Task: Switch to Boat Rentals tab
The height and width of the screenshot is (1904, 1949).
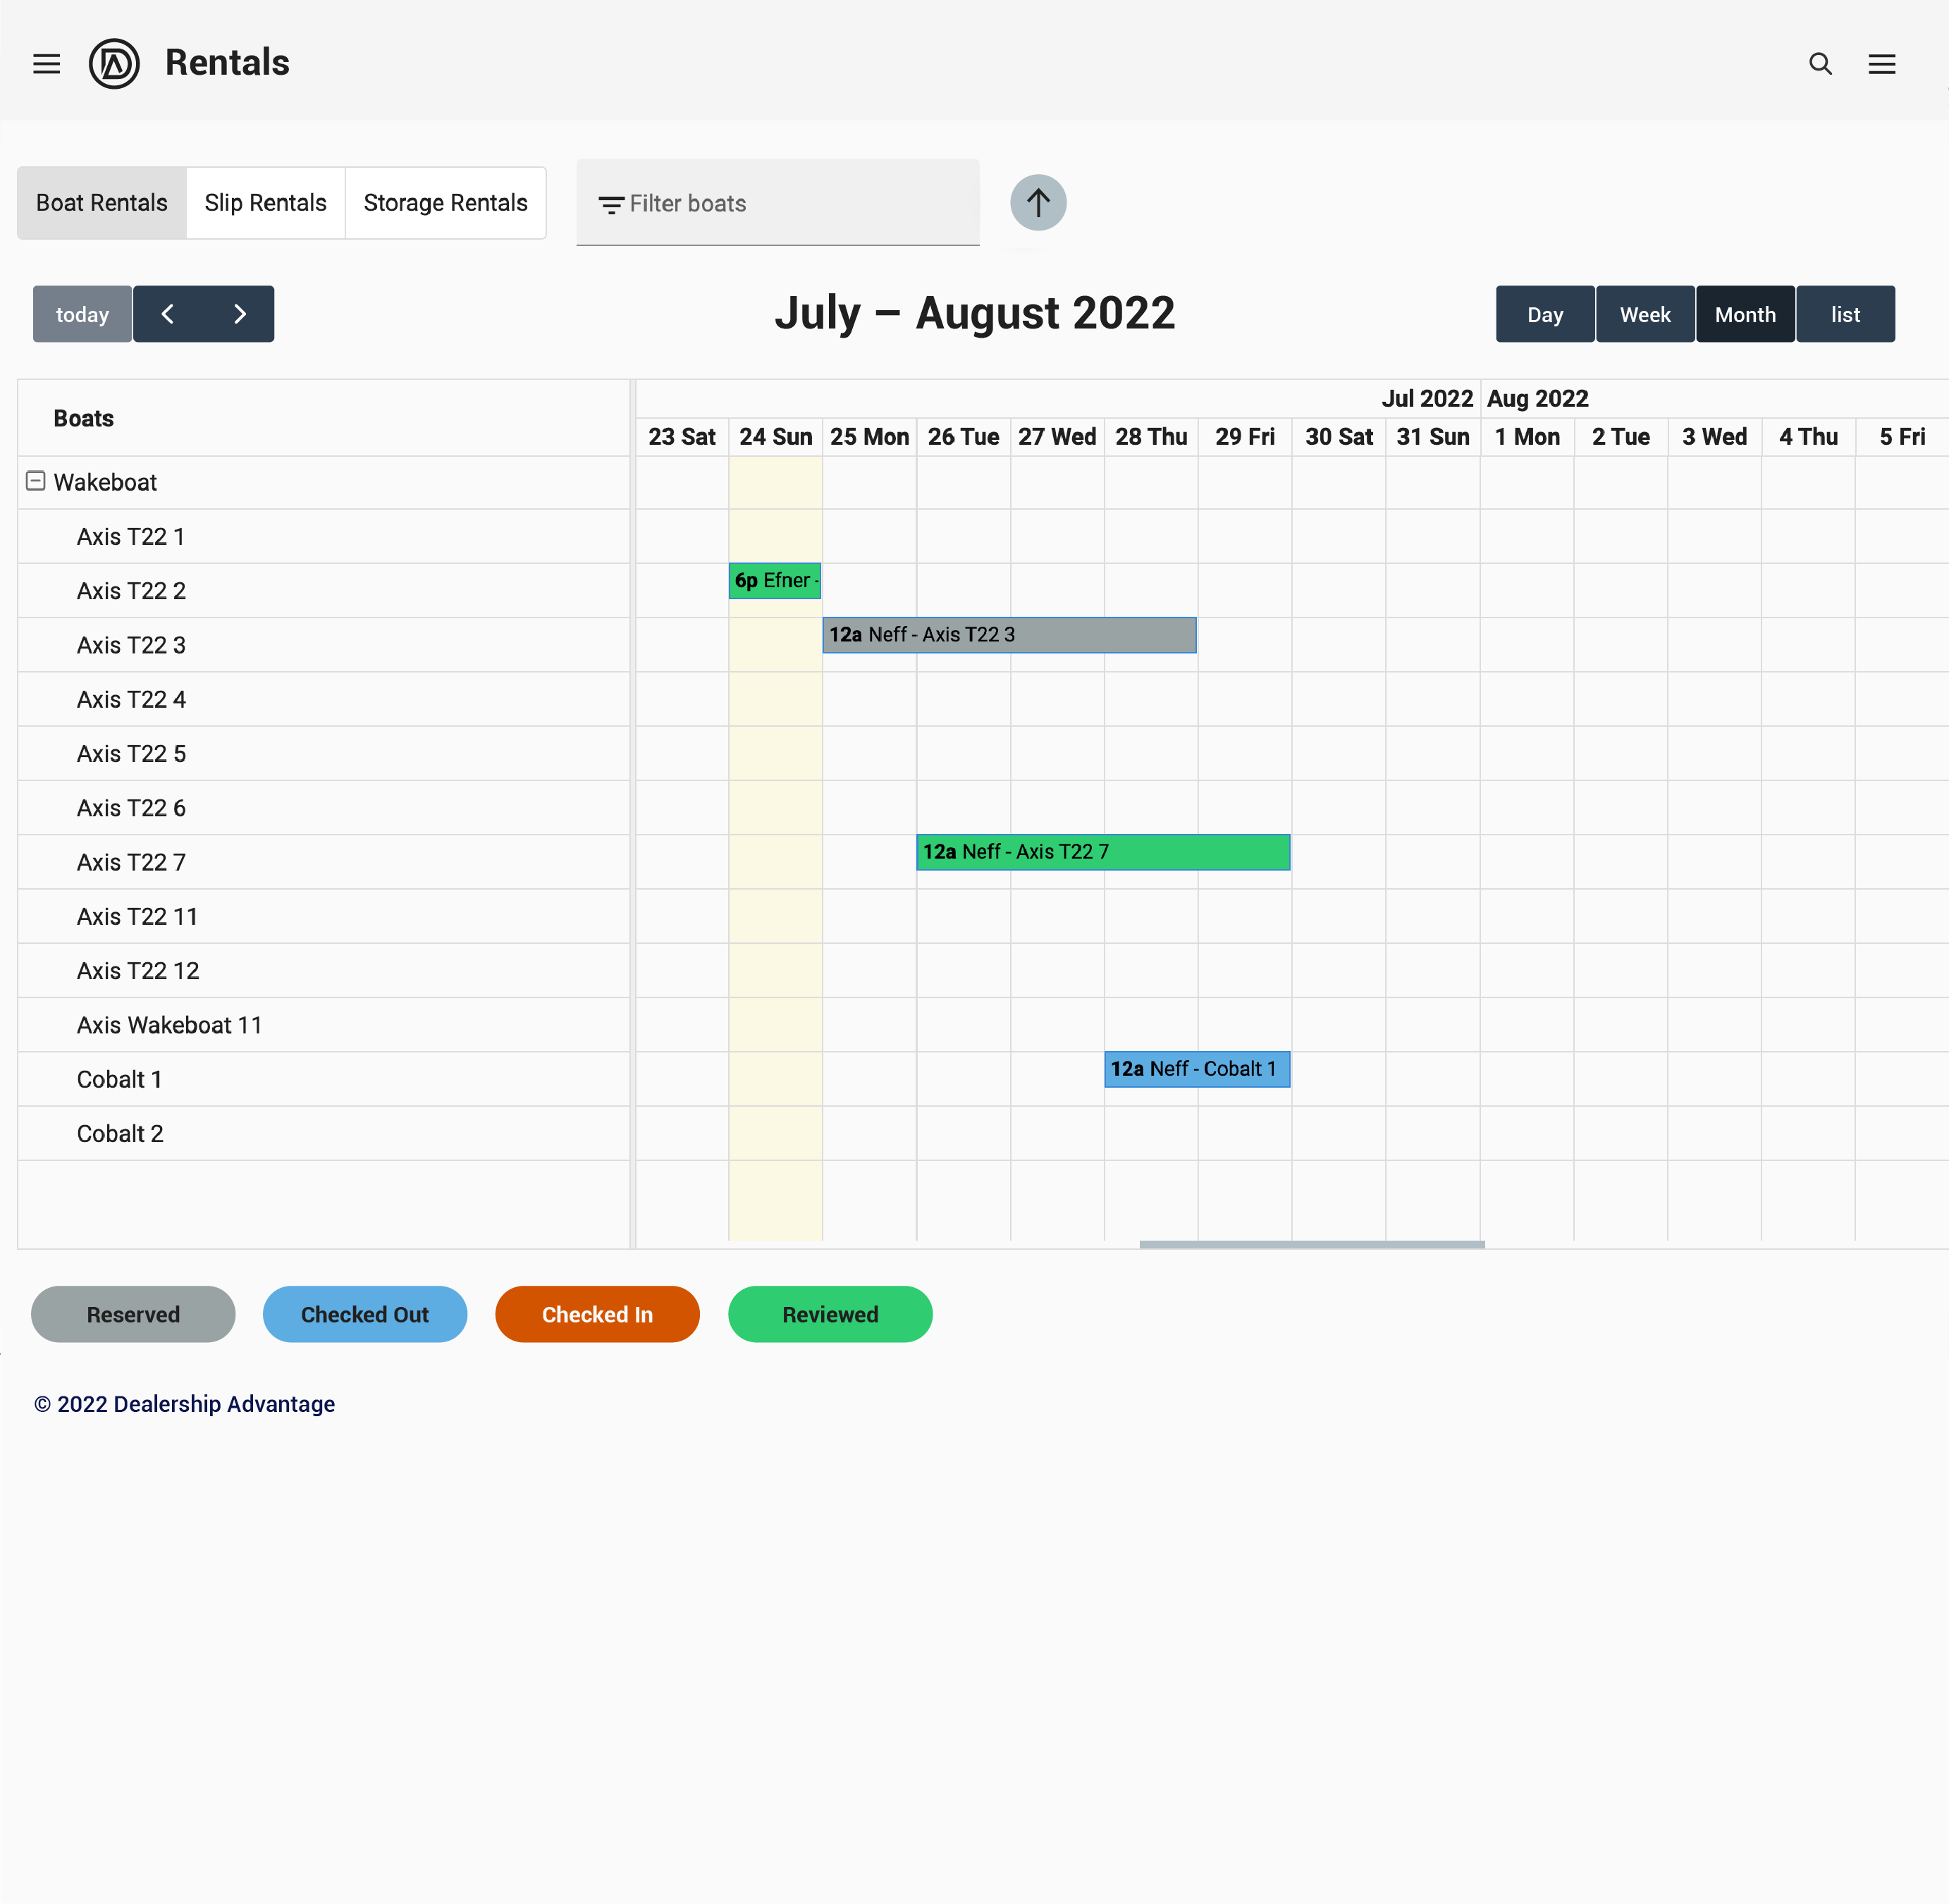Action: (102, 203)
